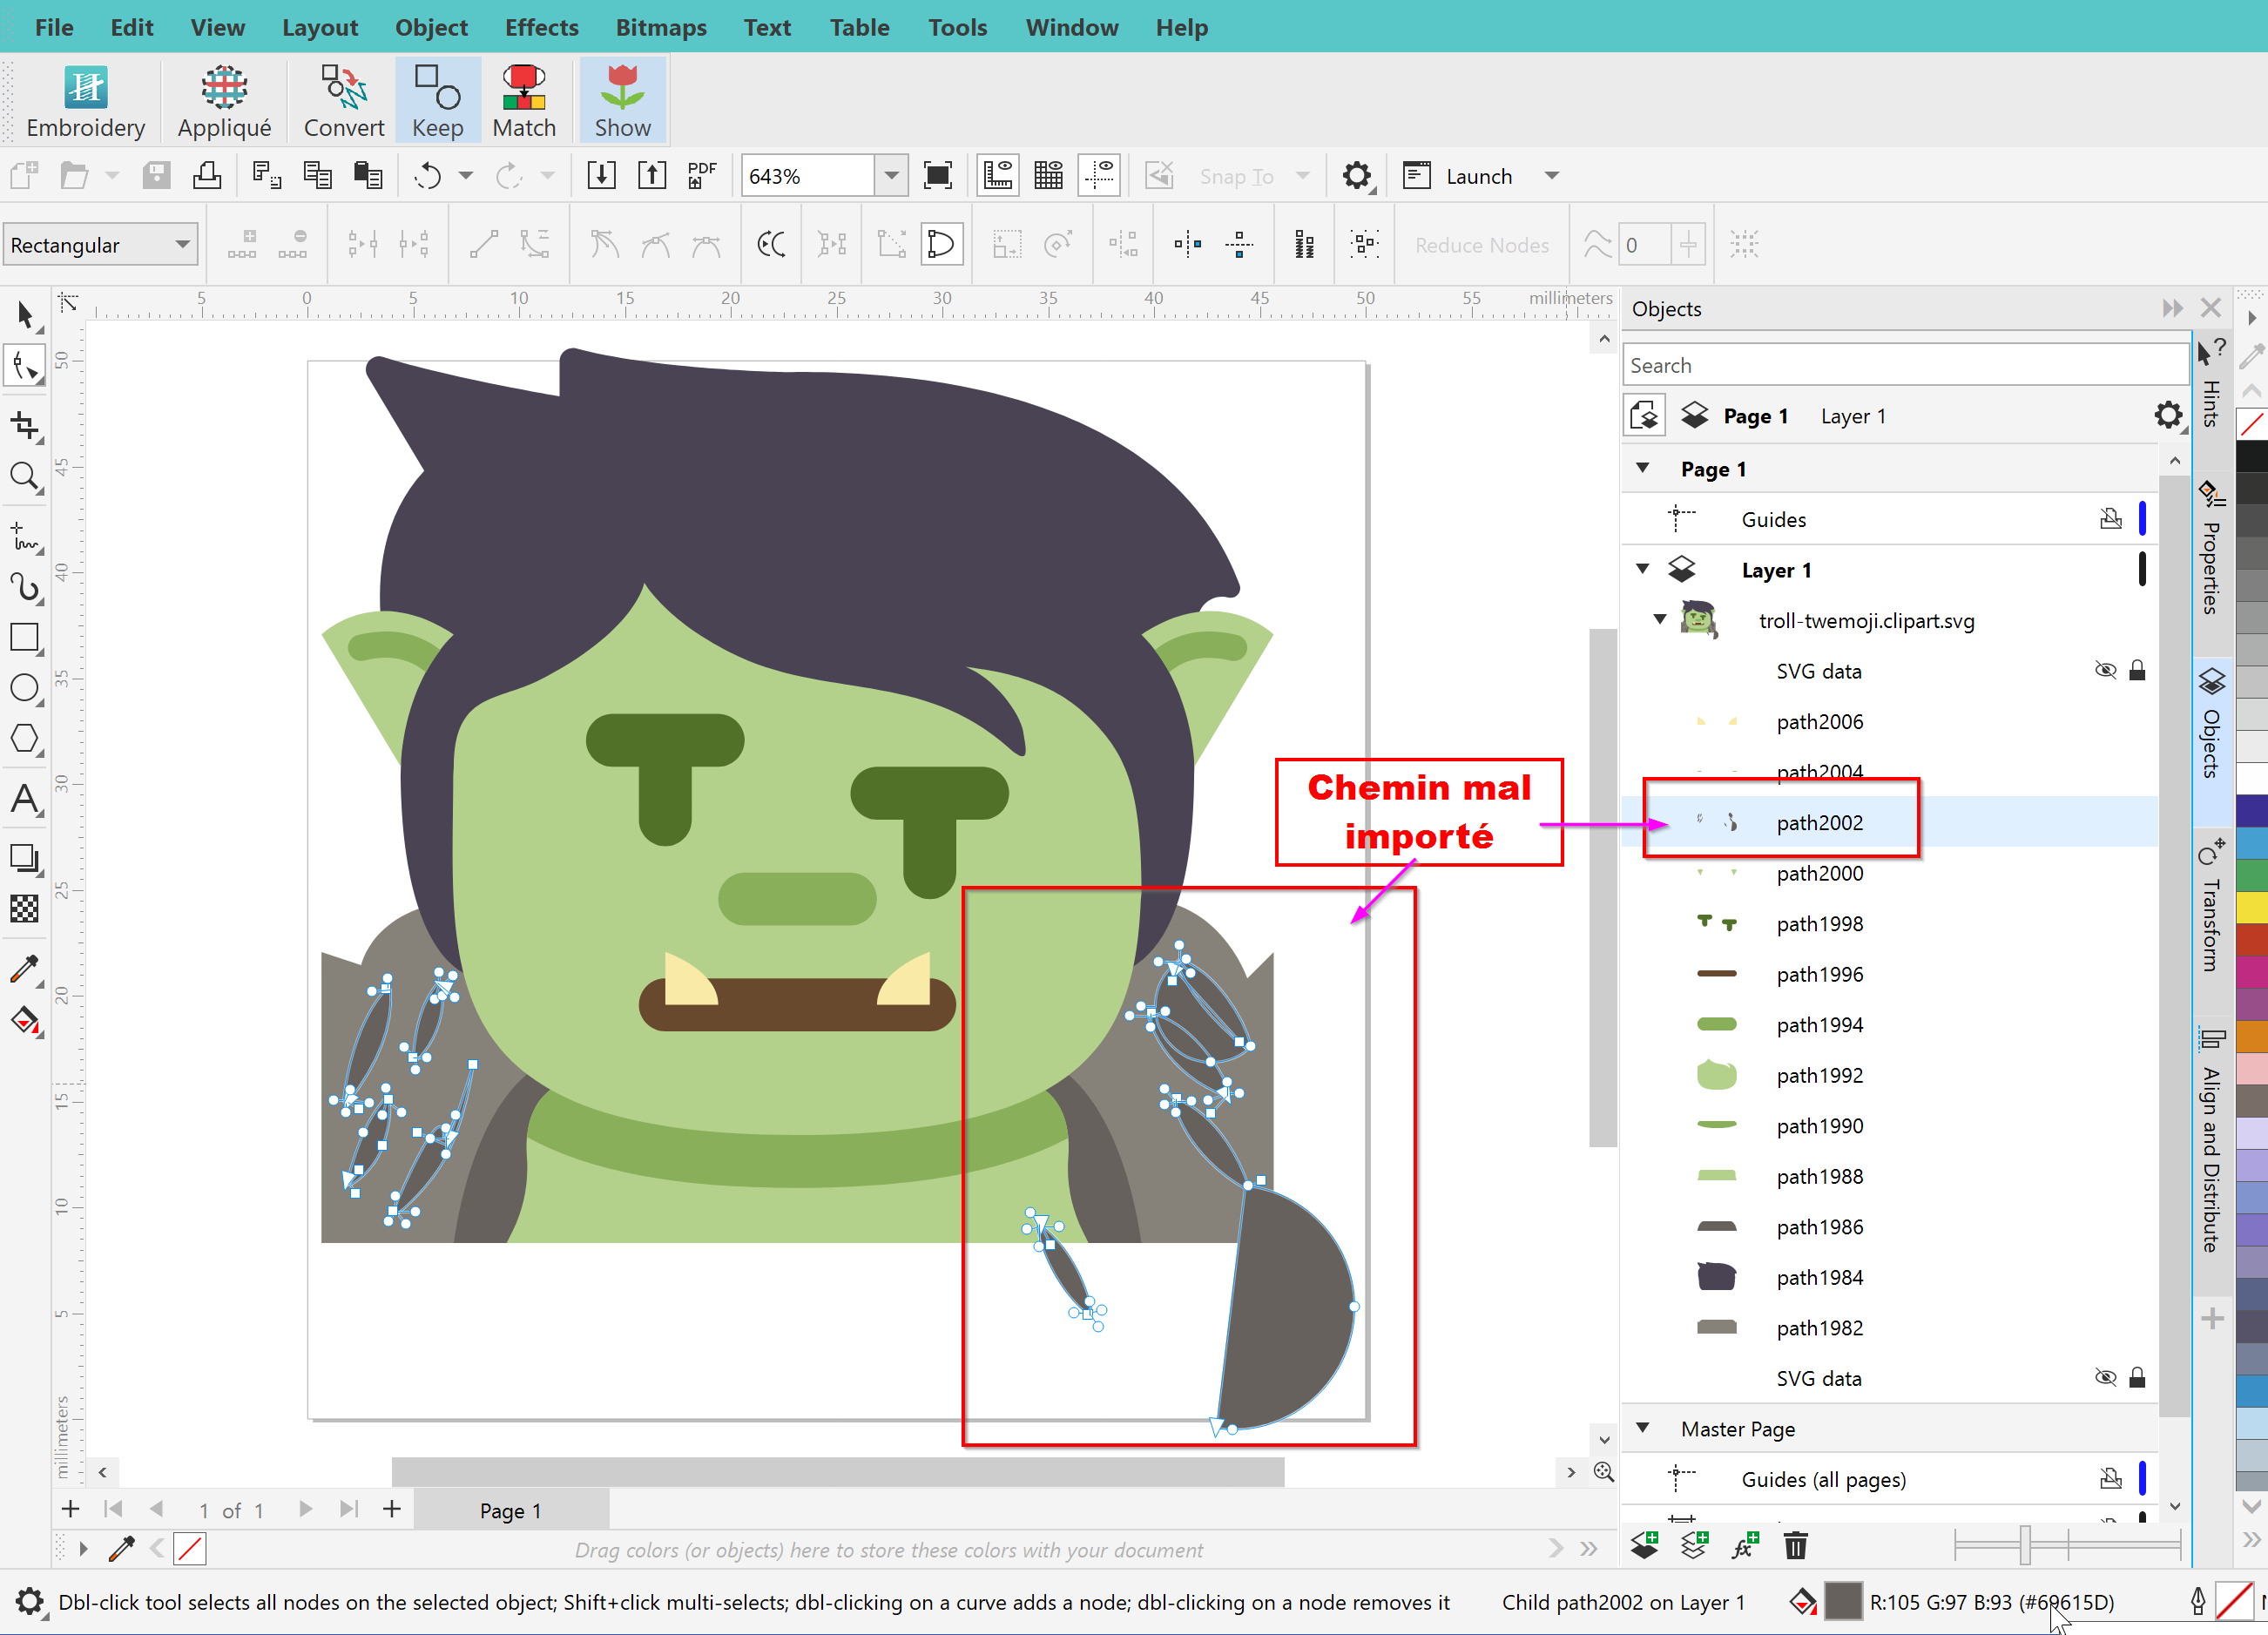Click the Export icon
This screenshot has height=1635, width=2268.
[x=652, y=176]
